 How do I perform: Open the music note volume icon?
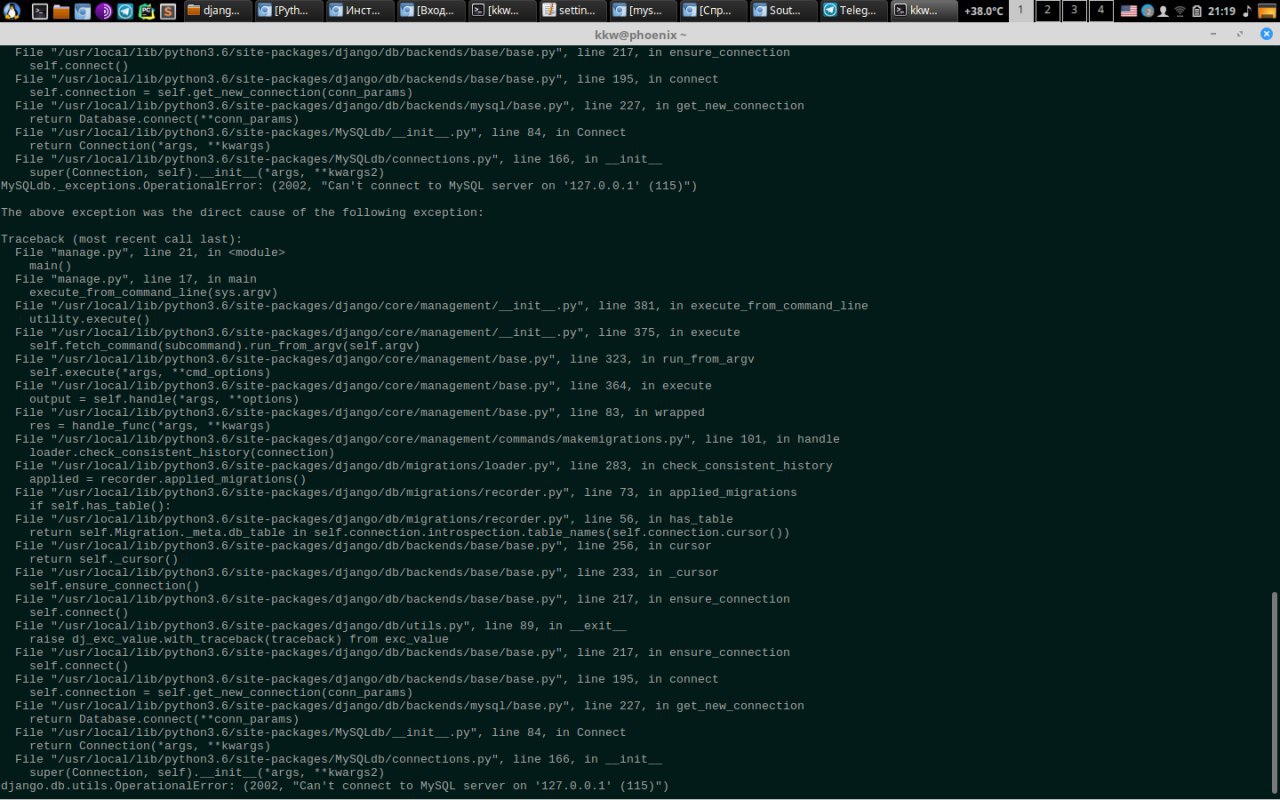[x=1247, y=11]
